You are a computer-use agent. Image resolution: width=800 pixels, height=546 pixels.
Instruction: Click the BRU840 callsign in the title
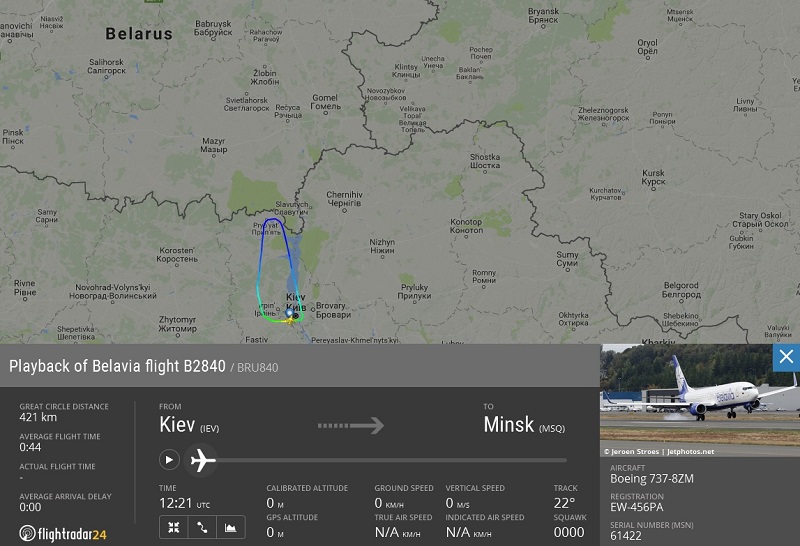tap(258, 367)
